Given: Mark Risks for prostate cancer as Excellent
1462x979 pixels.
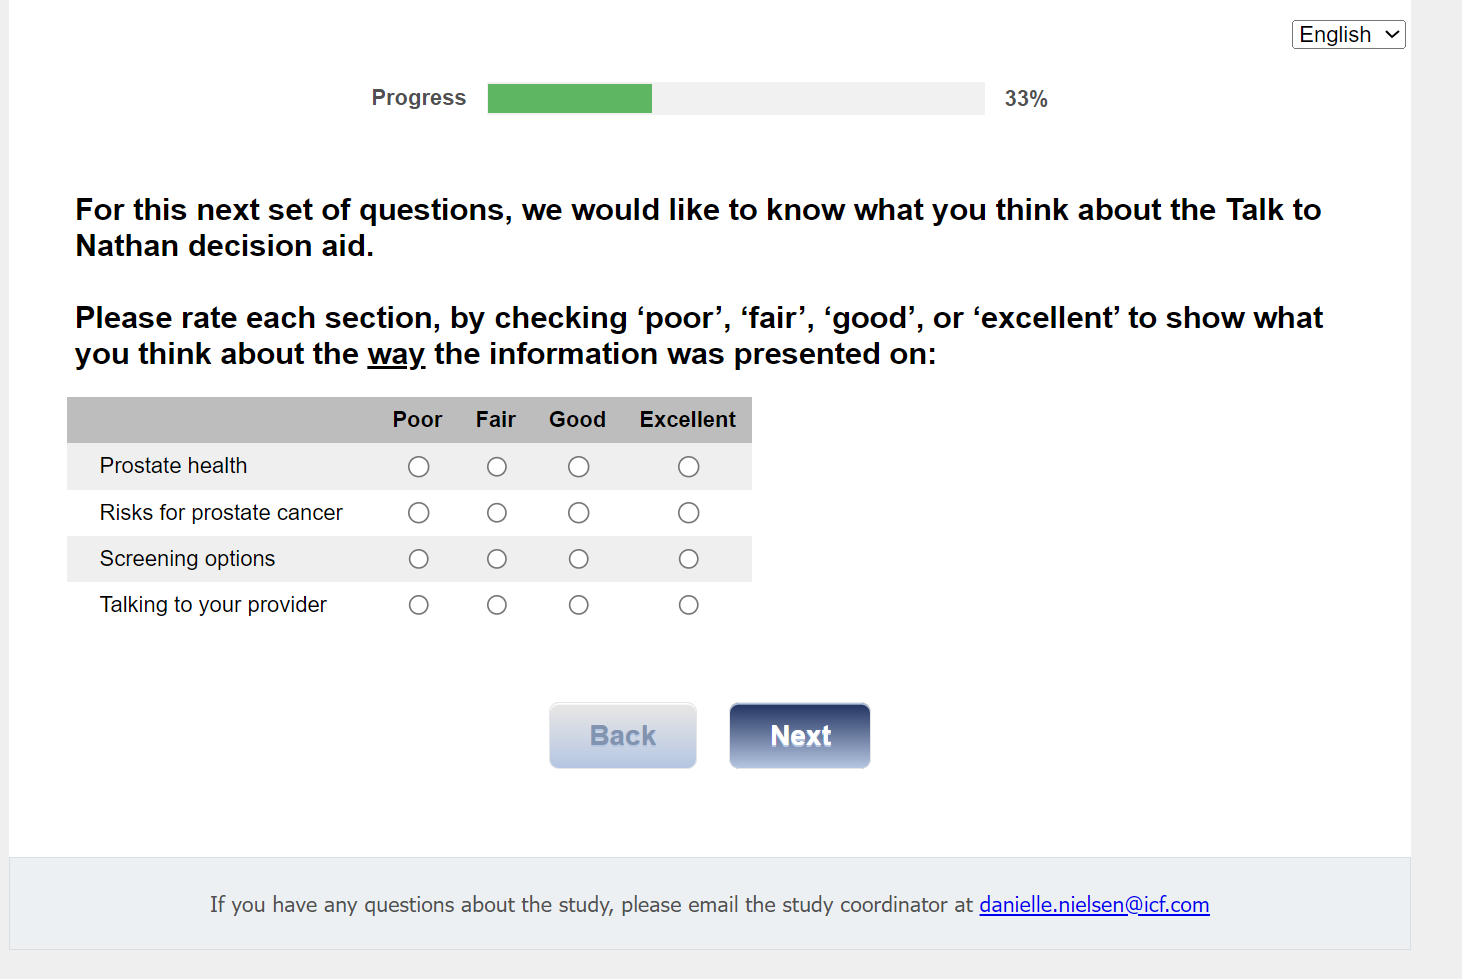Looking at the screenshot, I should pos(689,513).
